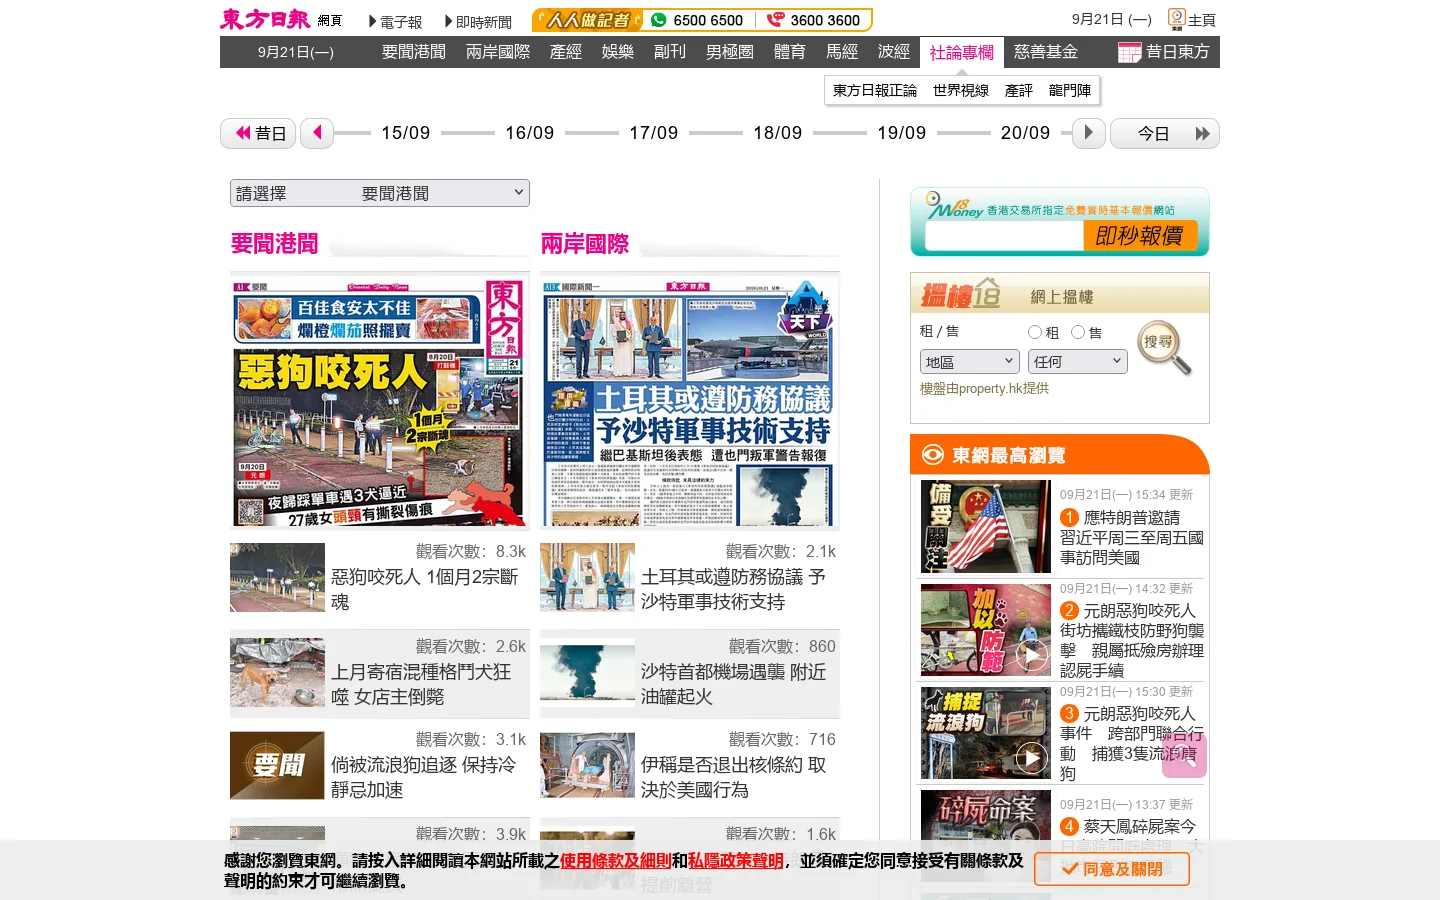This screenshot has width=1440, height=900.
Task: Choose 東方日報正論 in submenu
Action: coord(875,90)
